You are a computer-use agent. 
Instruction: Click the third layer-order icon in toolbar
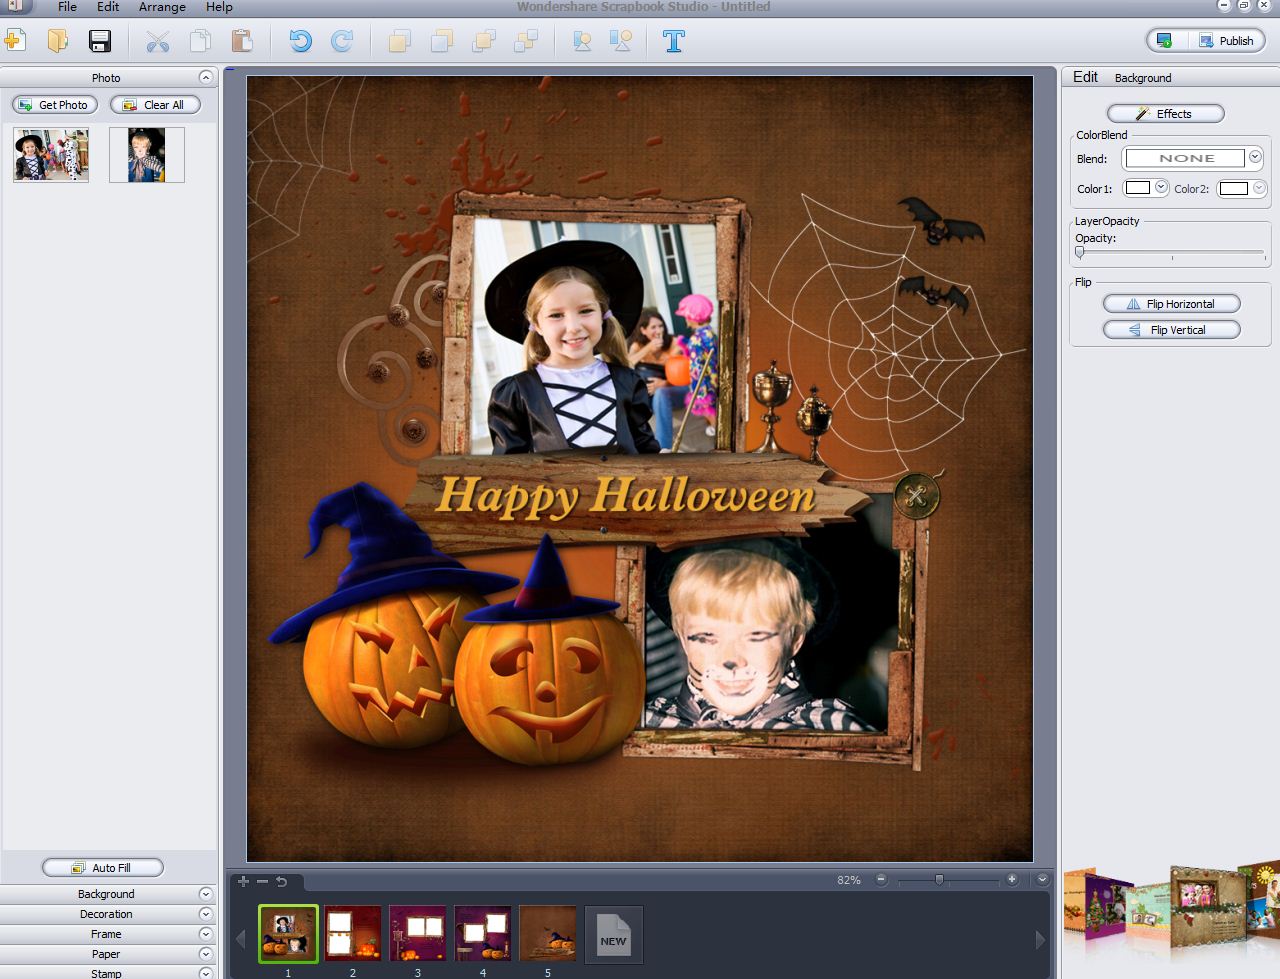484,41
